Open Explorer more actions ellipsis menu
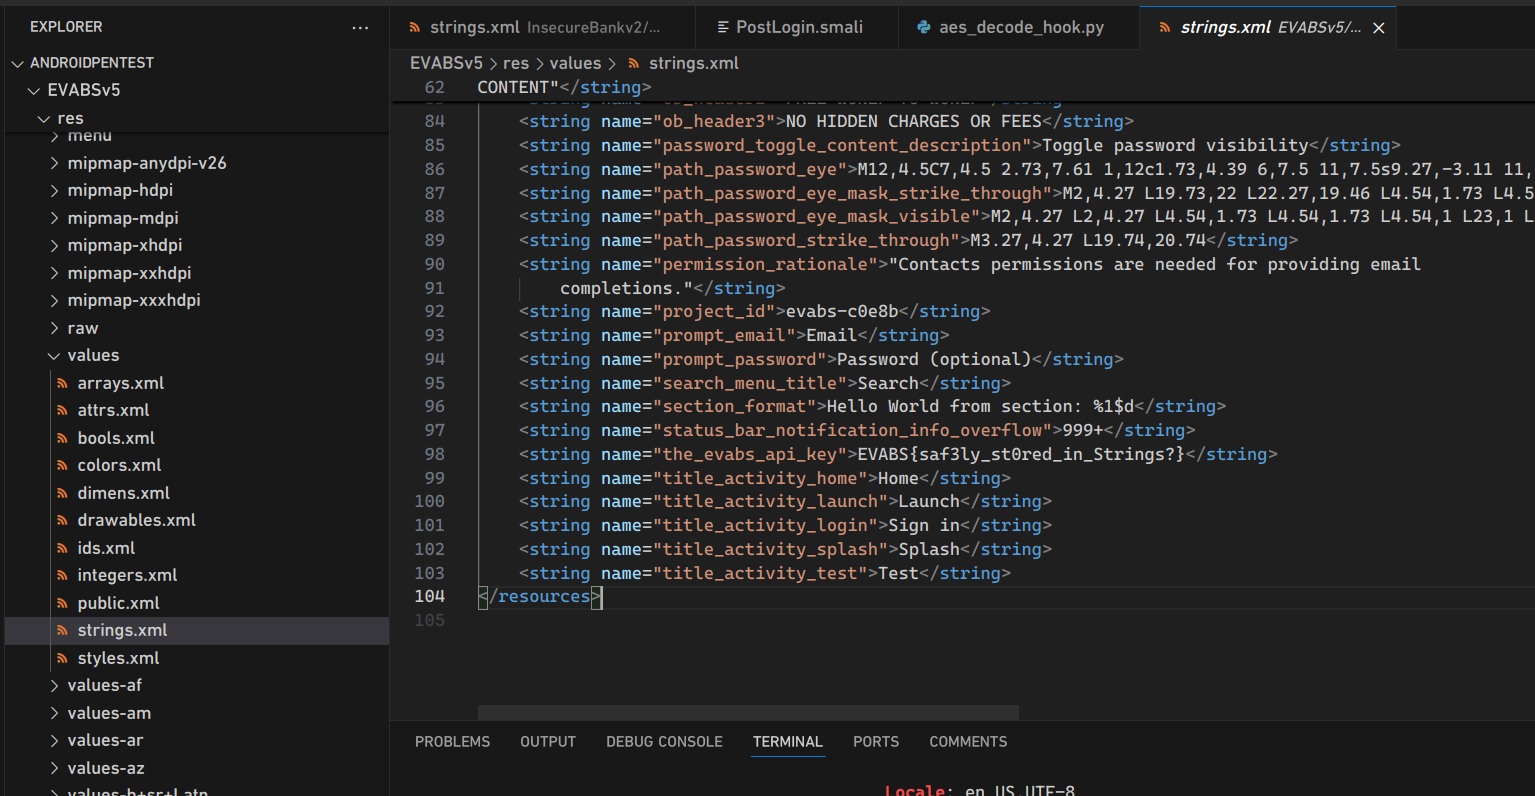 click(360, 27)
